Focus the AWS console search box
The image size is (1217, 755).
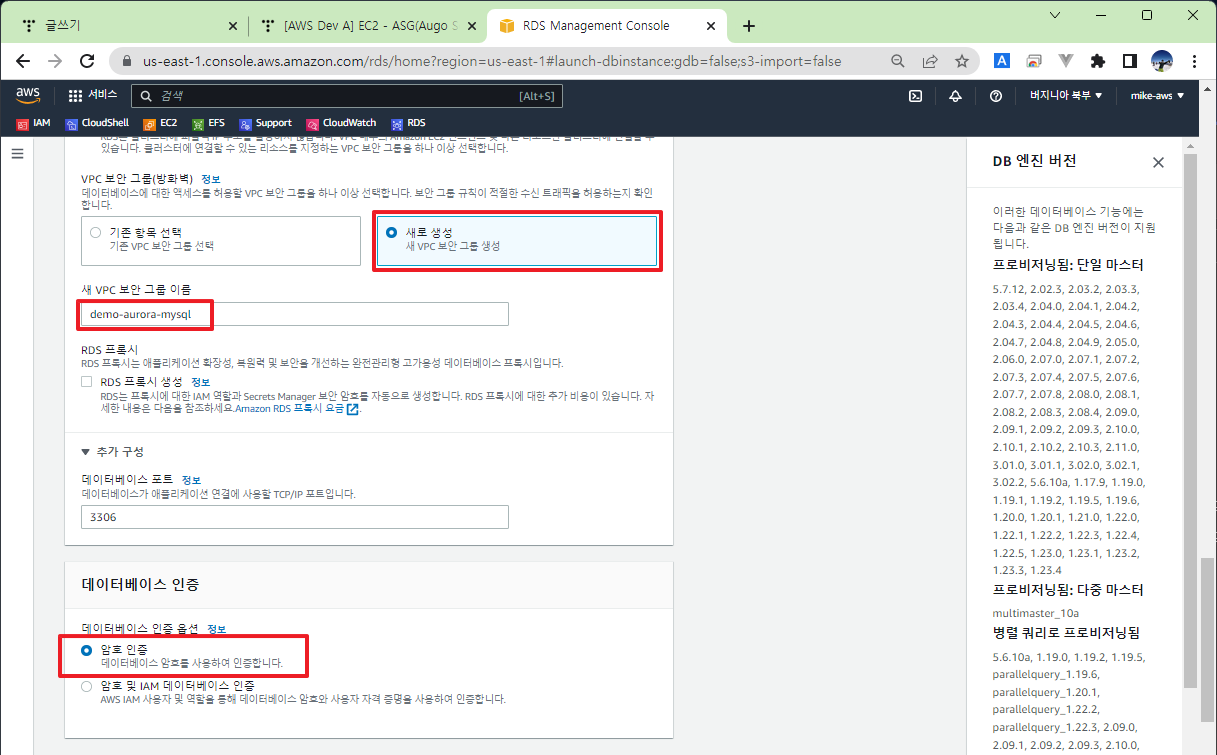click(347, 96)
